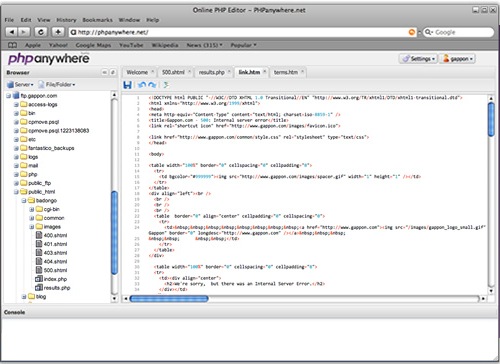Go forward with the browser forward arrow
The height and width of the screenshot is (364, 500).
click(x=24, y=32)
